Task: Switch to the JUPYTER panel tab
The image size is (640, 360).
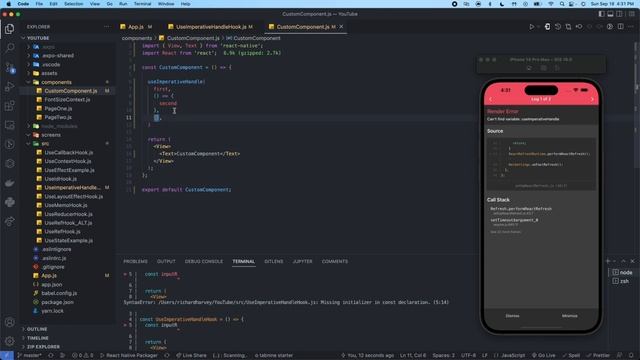Action: pyautogui.click(x=302, y=261)
